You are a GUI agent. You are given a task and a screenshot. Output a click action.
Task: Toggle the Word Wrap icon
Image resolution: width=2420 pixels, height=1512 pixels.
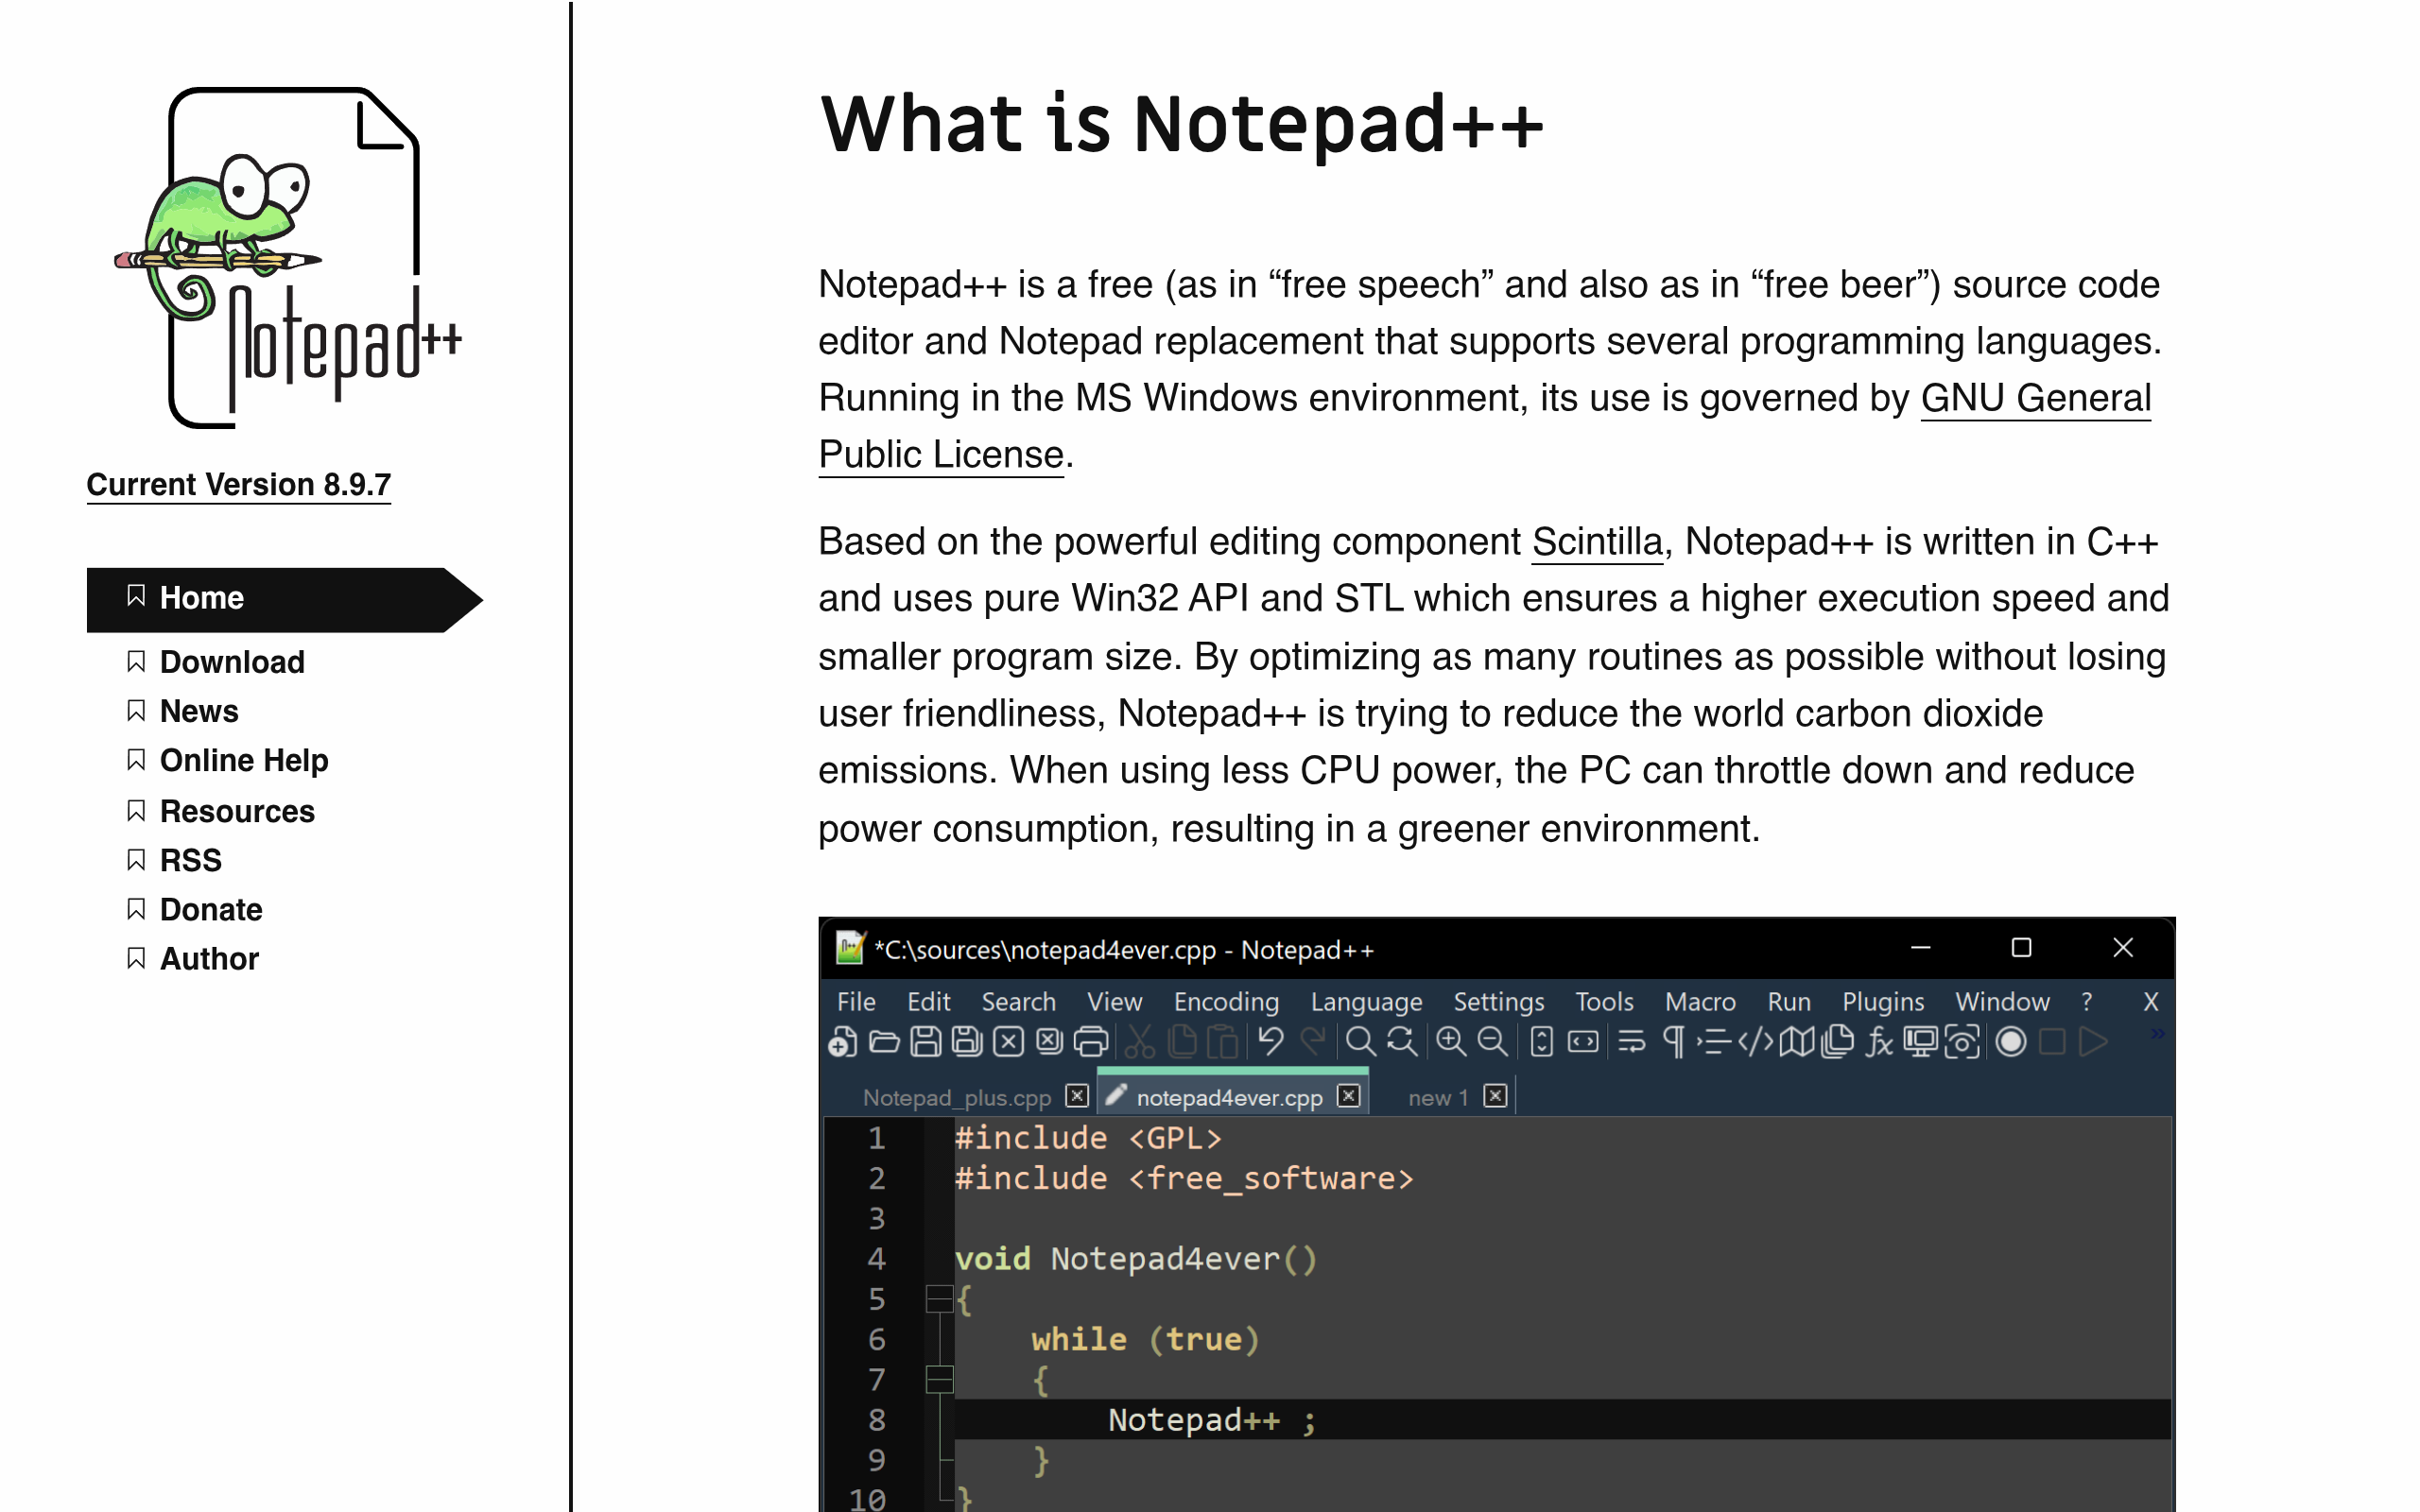[x=1632, y=1042]
